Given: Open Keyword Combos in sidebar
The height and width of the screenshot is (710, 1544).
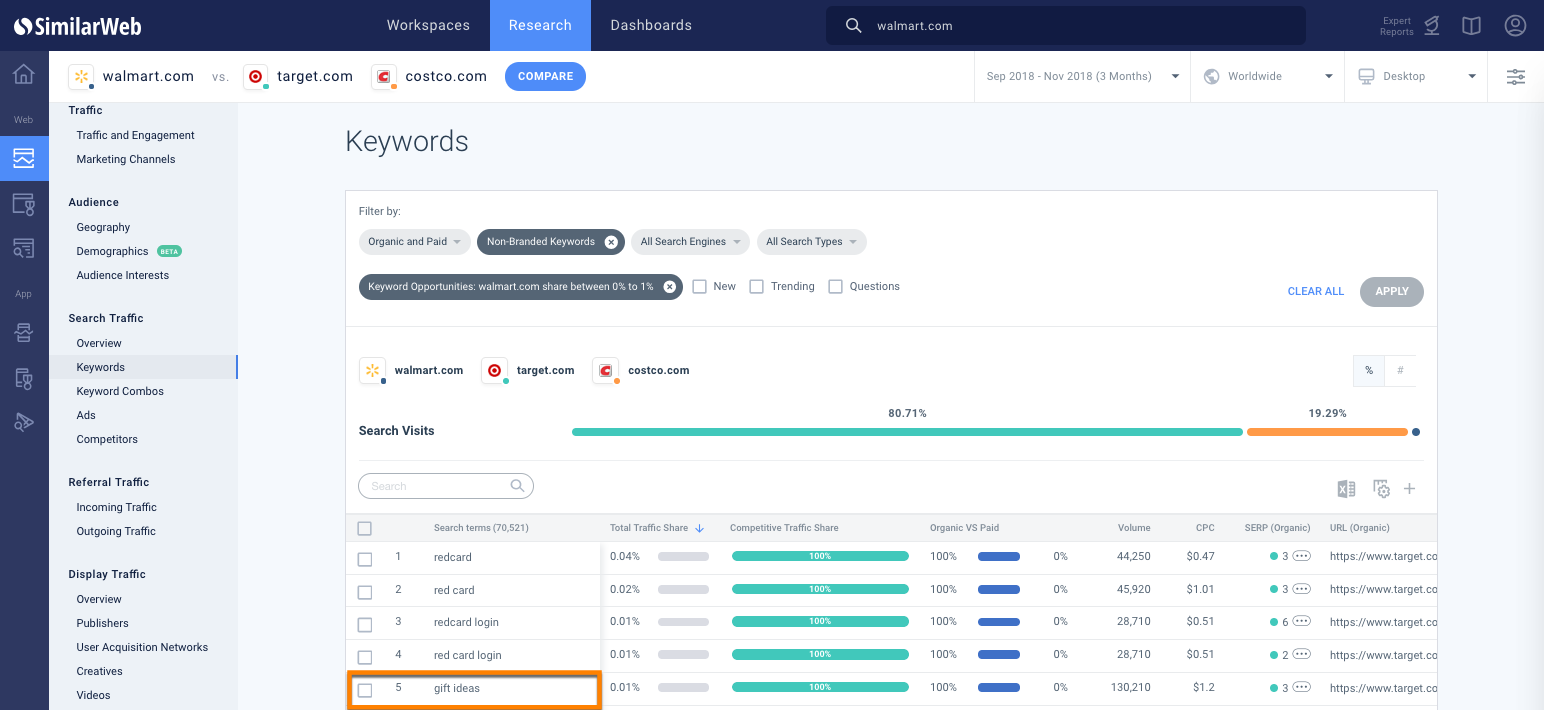Looking at the screenshot, I should (120, 391).
